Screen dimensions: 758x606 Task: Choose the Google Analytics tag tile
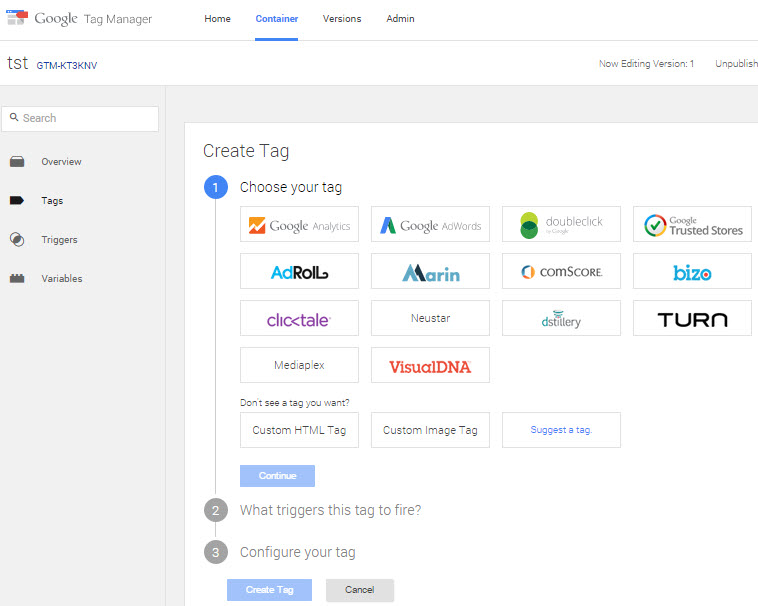coord(299,224)
